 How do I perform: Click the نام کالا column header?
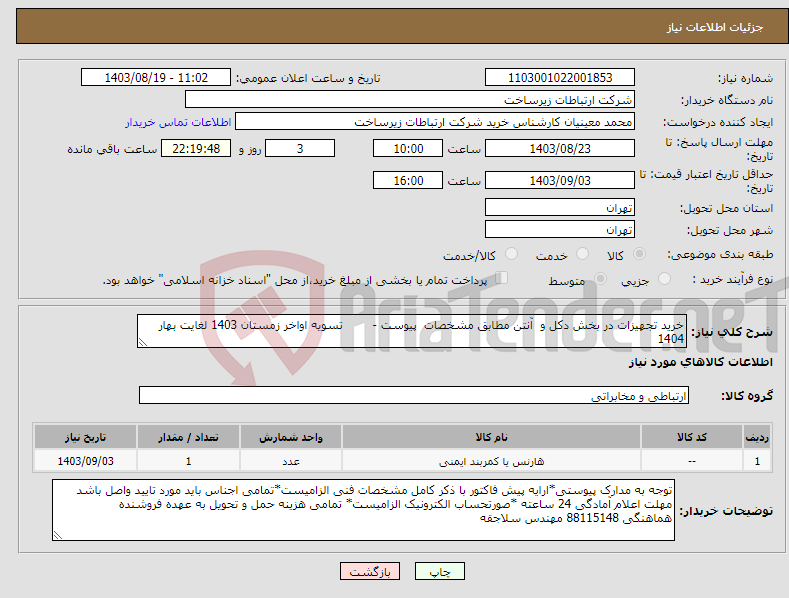pyautogui.click(x=491, y=437)
